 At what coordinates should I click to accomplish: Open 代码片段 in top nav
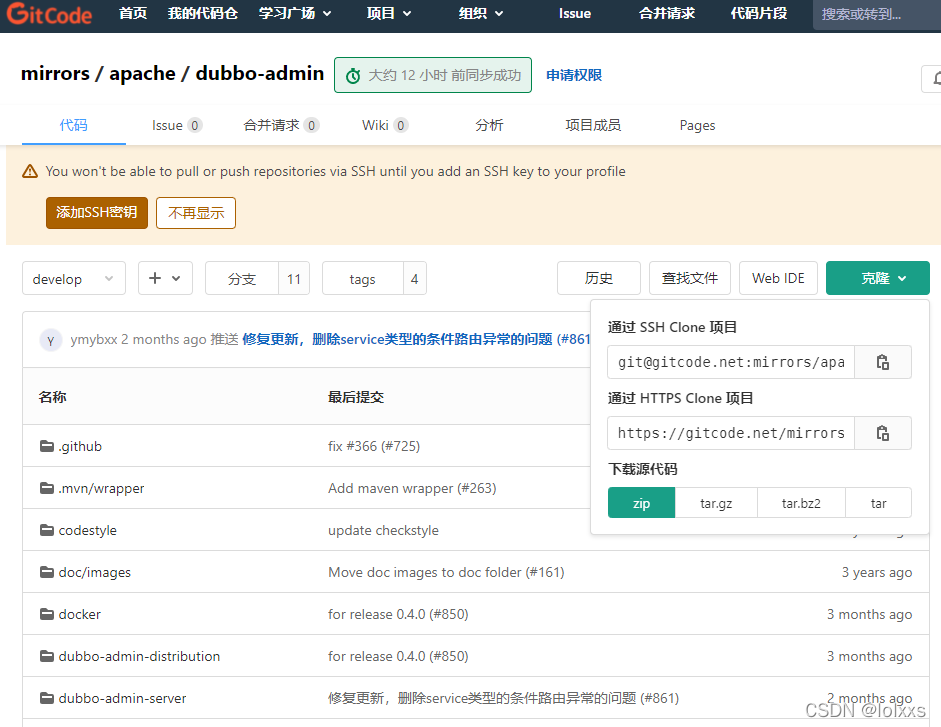tap(759, 13)
